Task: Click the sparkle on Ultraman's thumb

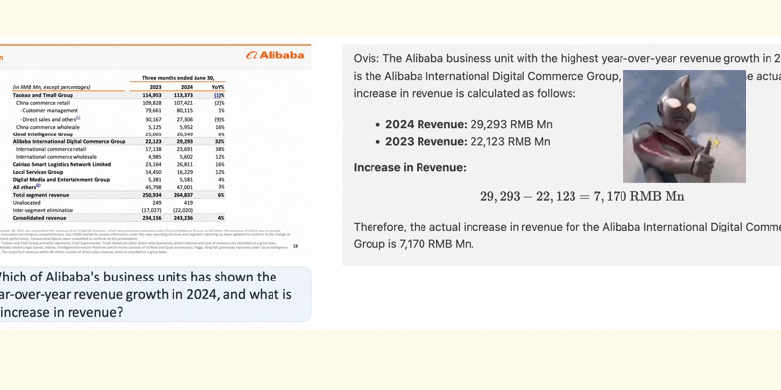Action: coord(716,143)
